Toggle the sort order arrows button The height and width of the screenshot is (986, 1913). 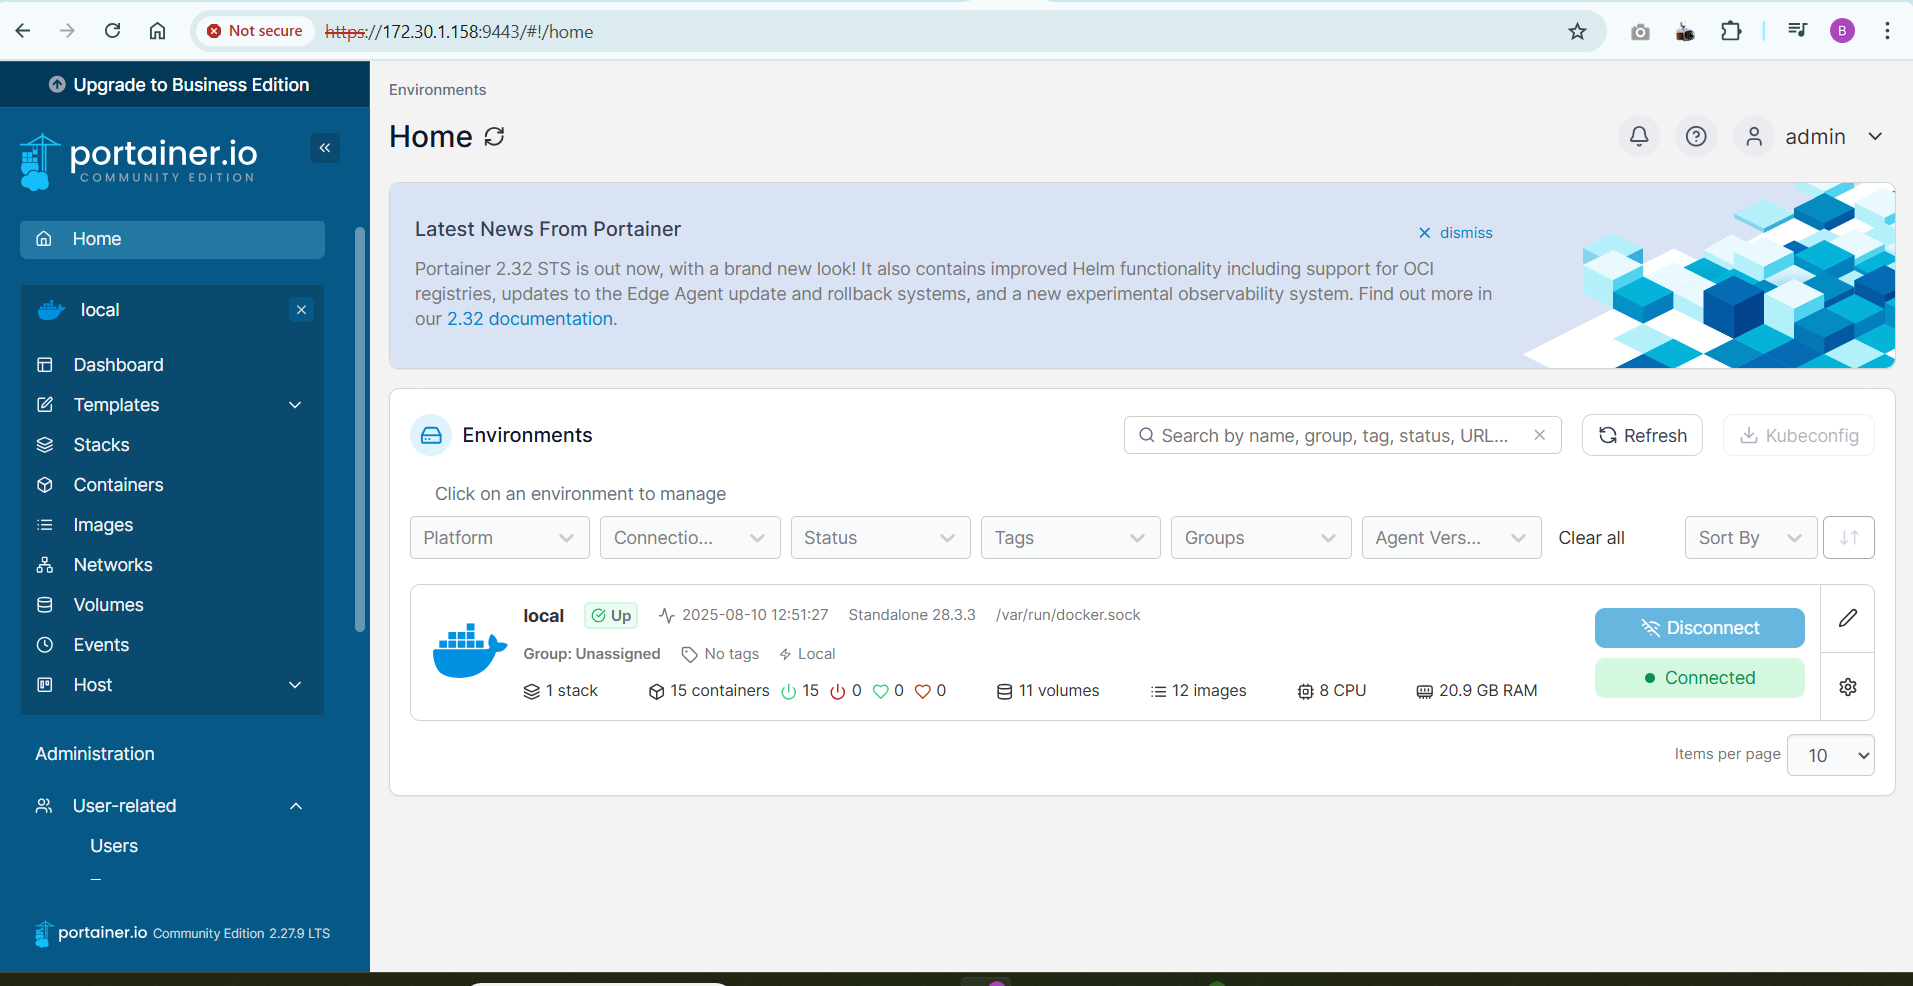pos(1849,538)
